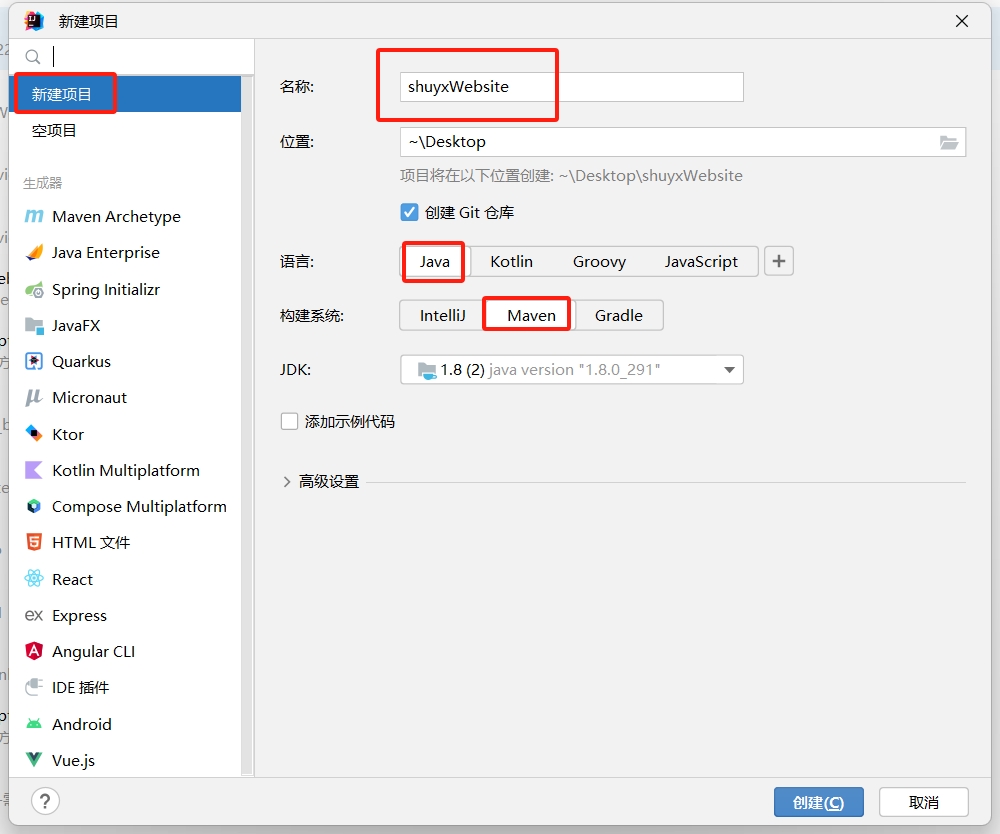
Task: Select the Android generator label
Action: point(82,724)
